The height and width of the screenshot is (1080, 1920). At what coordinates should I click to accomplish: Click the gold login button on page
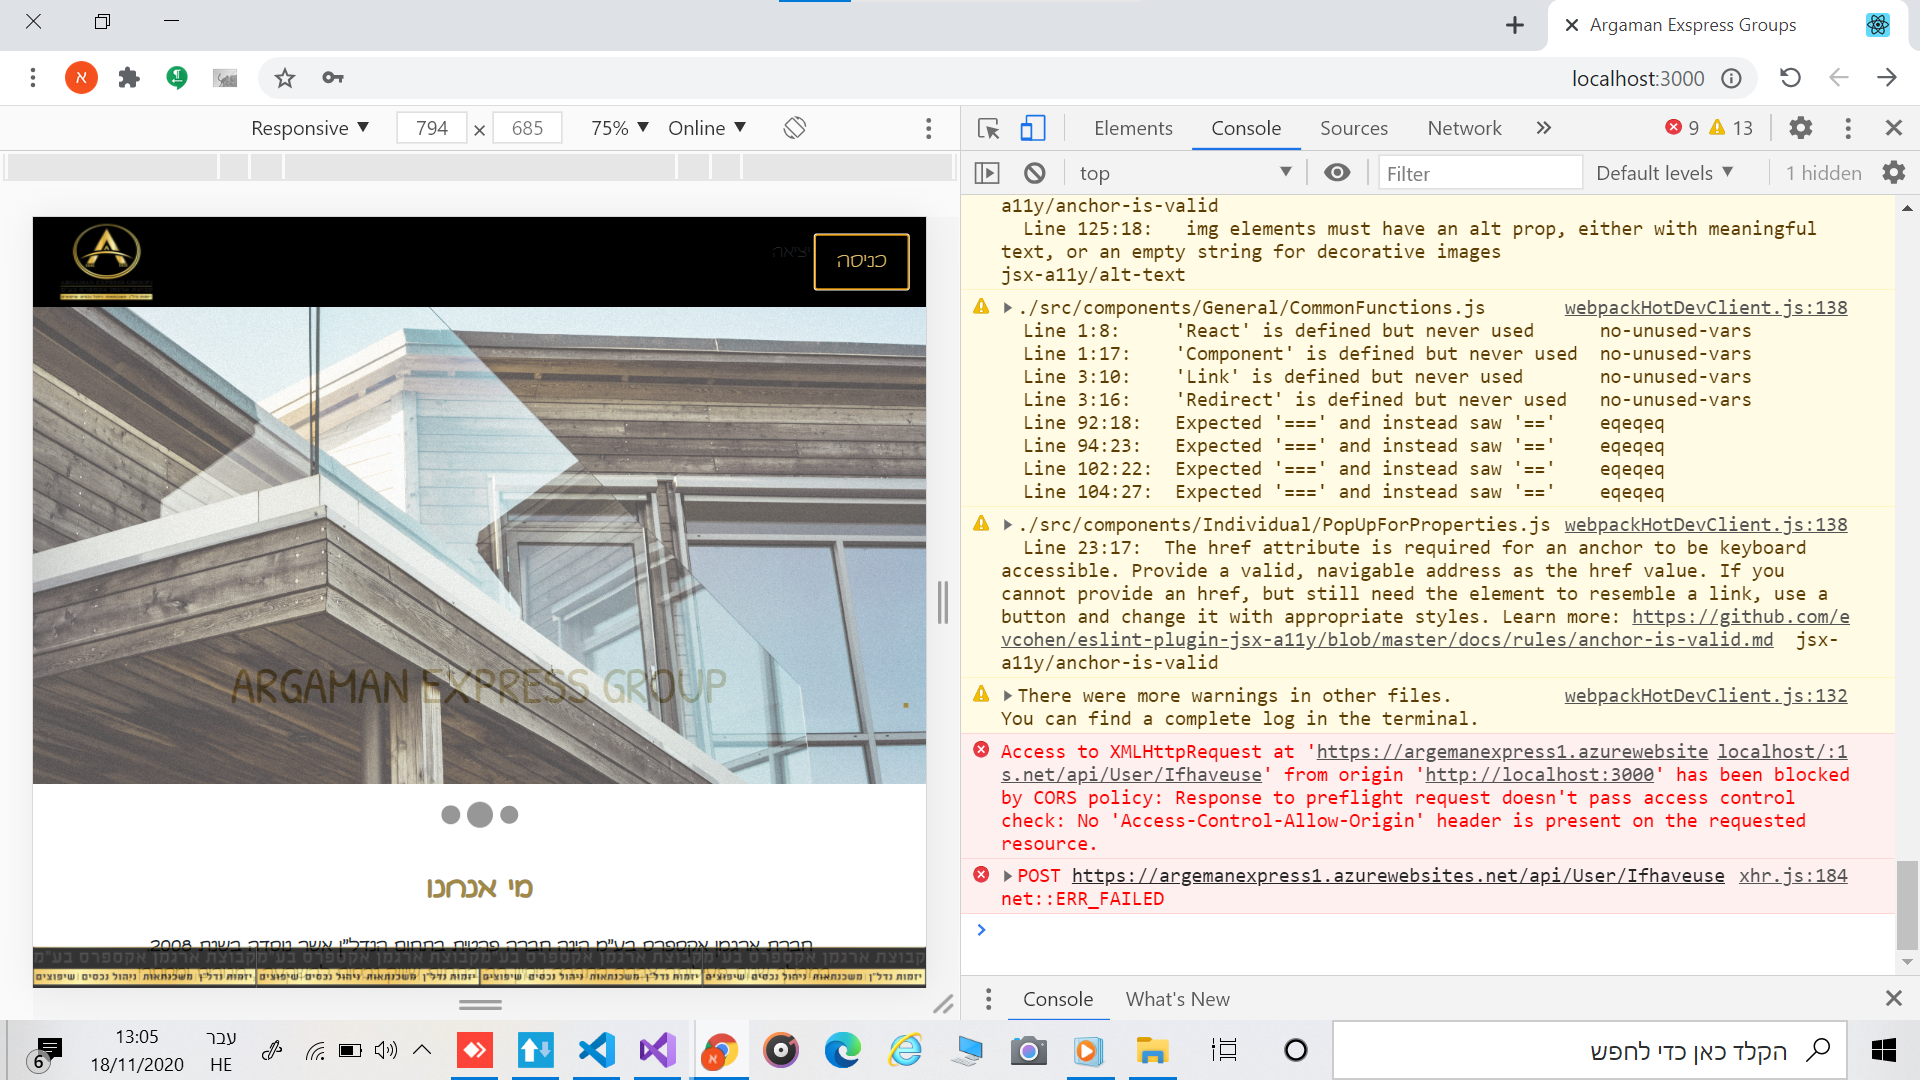861,261
